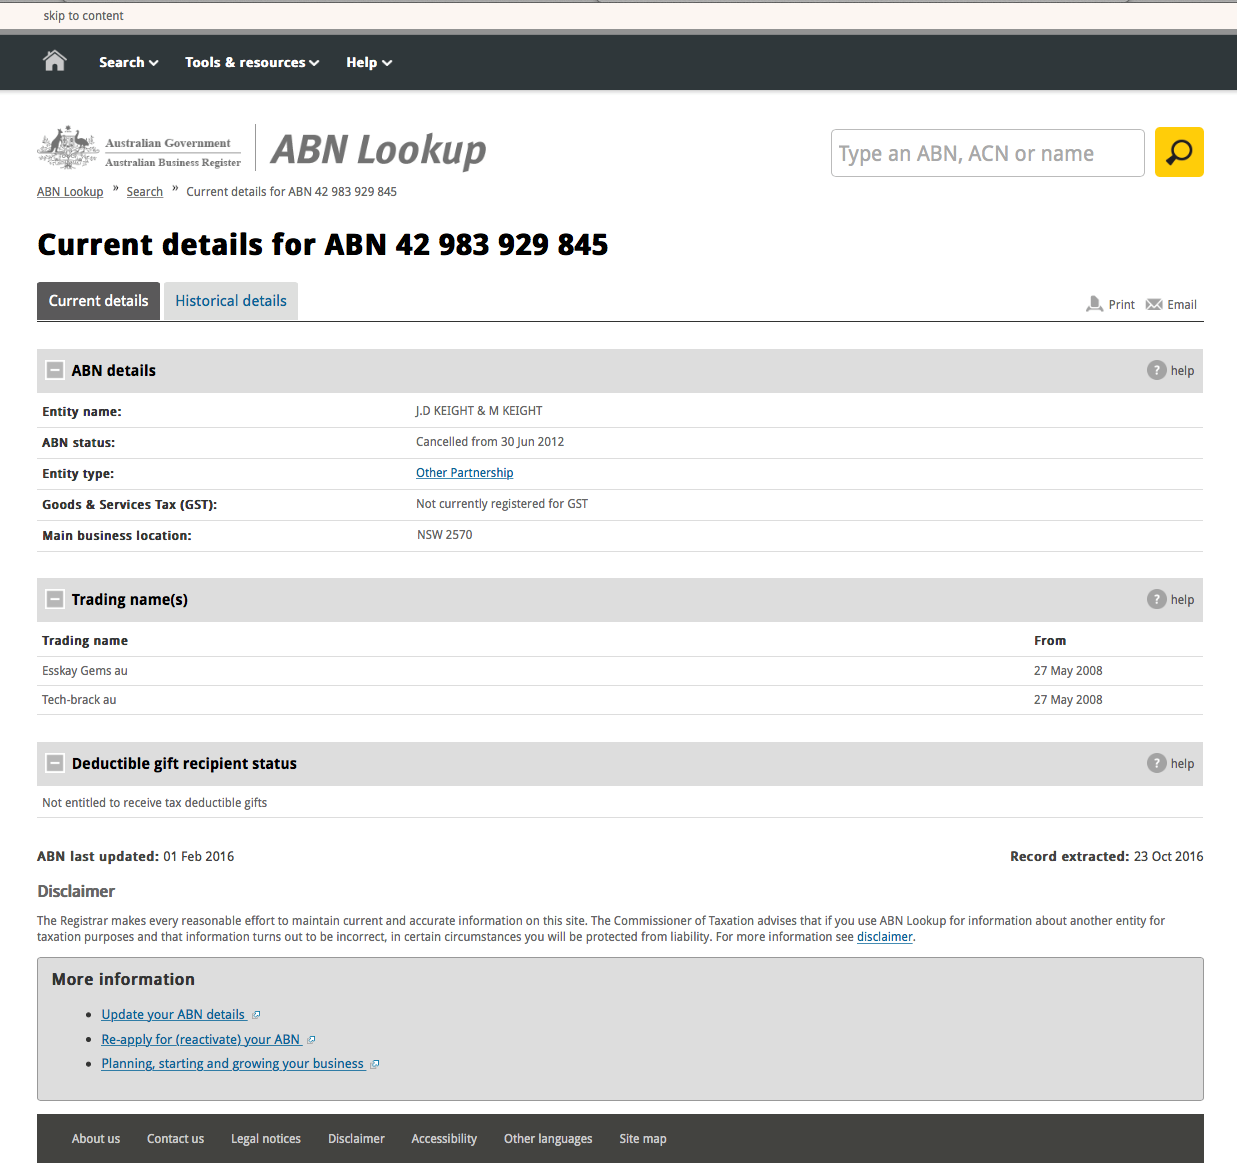Screen dimensions: 1237x1171
Task: Select ABN last updated date 01 Feb 2016
Action: click(199, 857)
